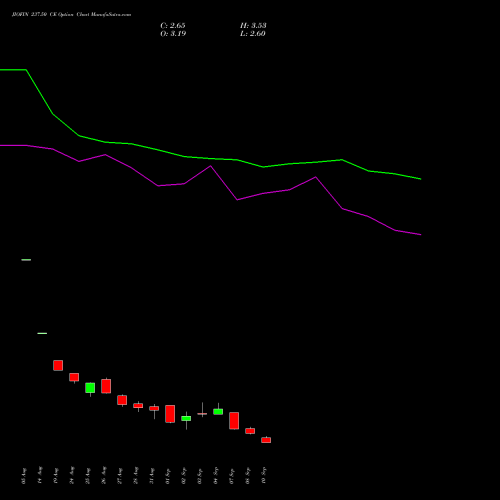Click the pale dash marker above 14 Aug
Image resolution: width=500 pixels, height=500 pixels.
pyautogui.click(x=42, y=333)
